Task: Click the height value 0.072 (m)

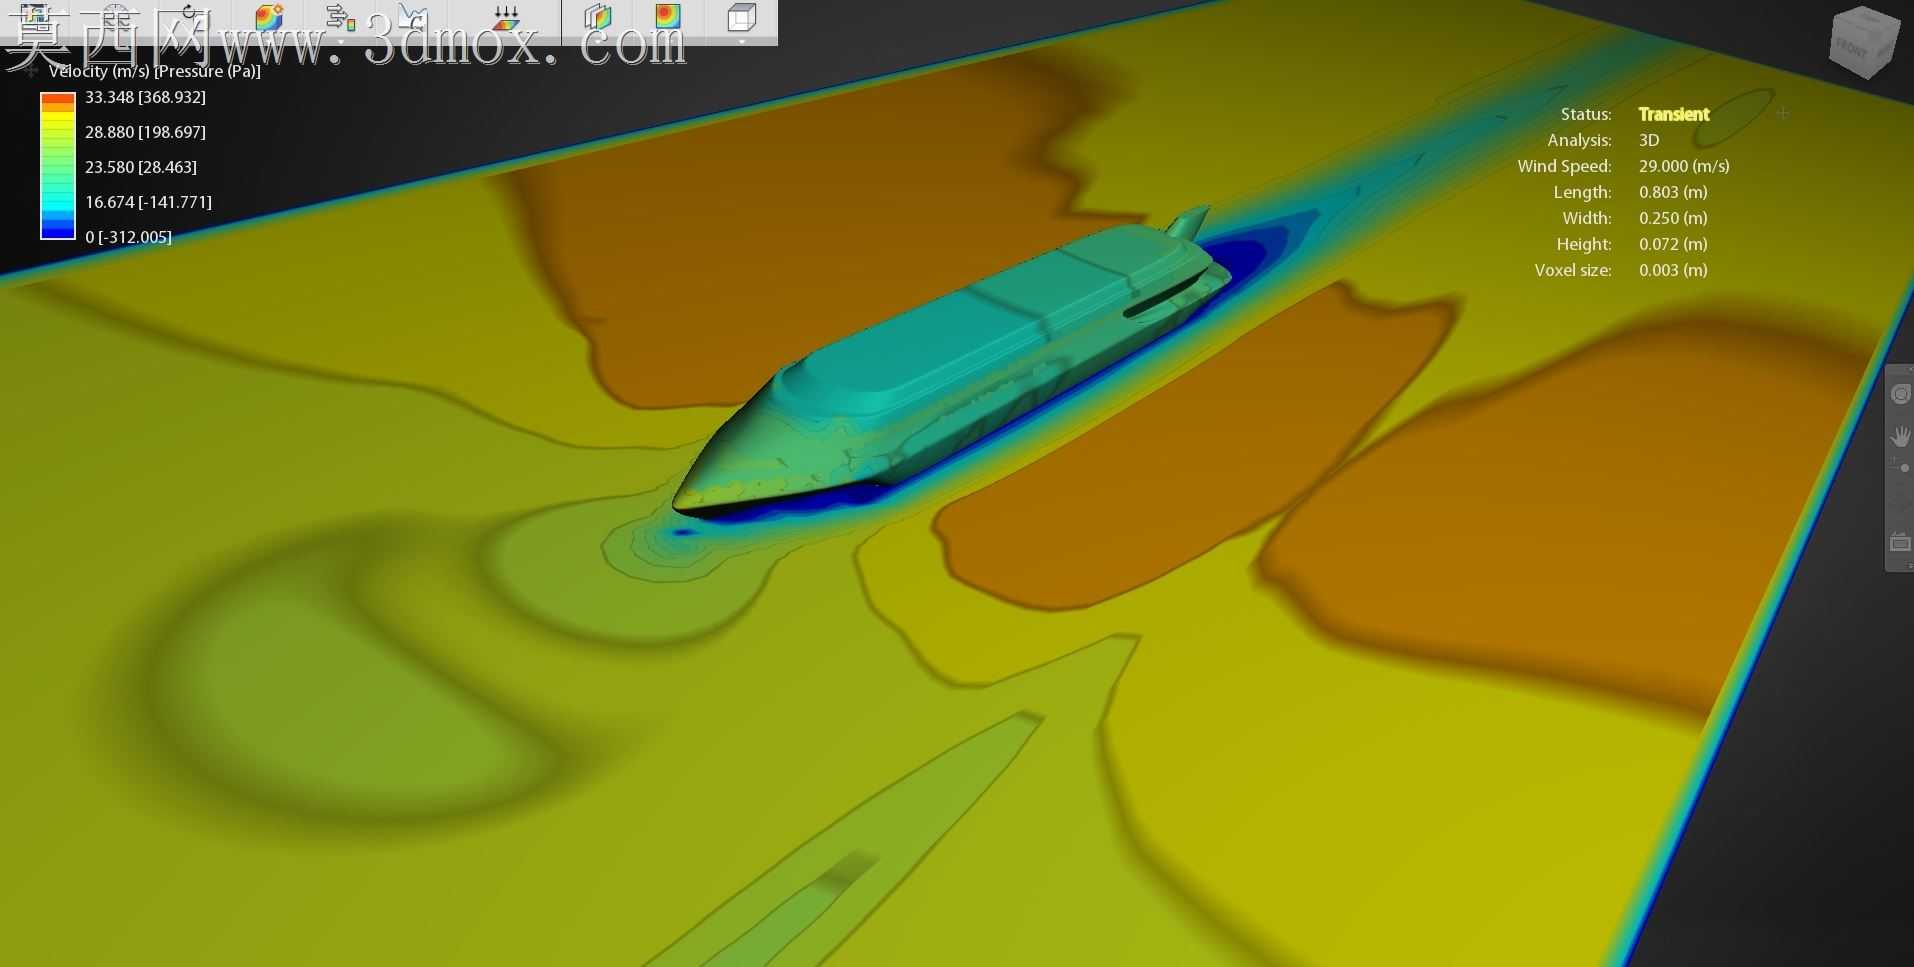Action: point(1673,244)
